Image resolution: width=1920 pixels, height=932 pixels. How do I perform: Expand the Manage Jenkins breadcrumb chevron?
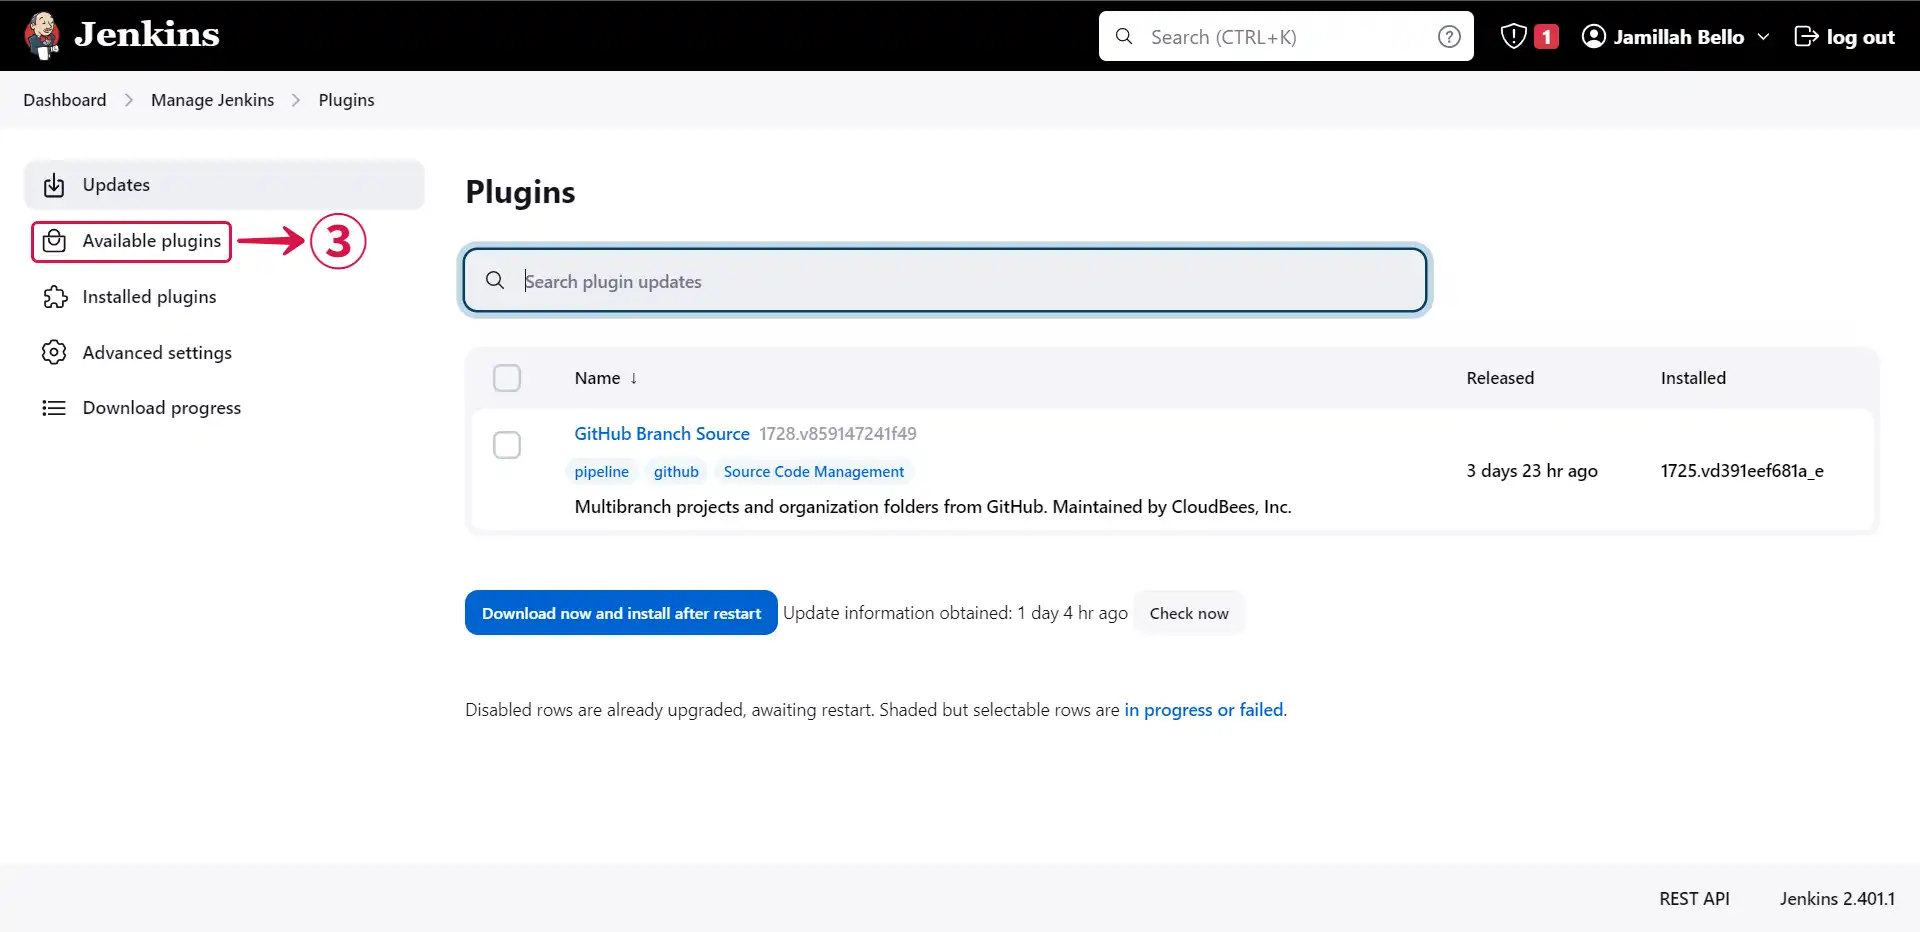click(296, 100)
